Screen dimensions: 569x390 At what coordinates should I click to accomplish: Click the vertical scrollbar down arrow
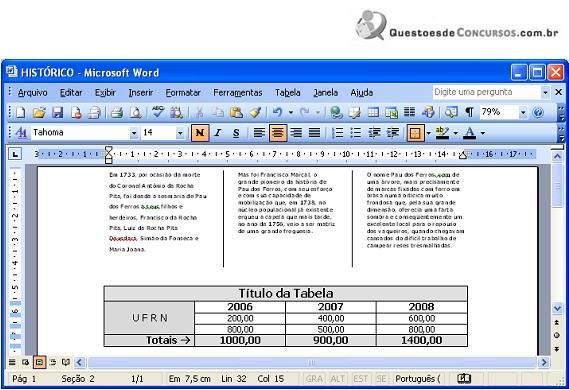click(557, 309)
